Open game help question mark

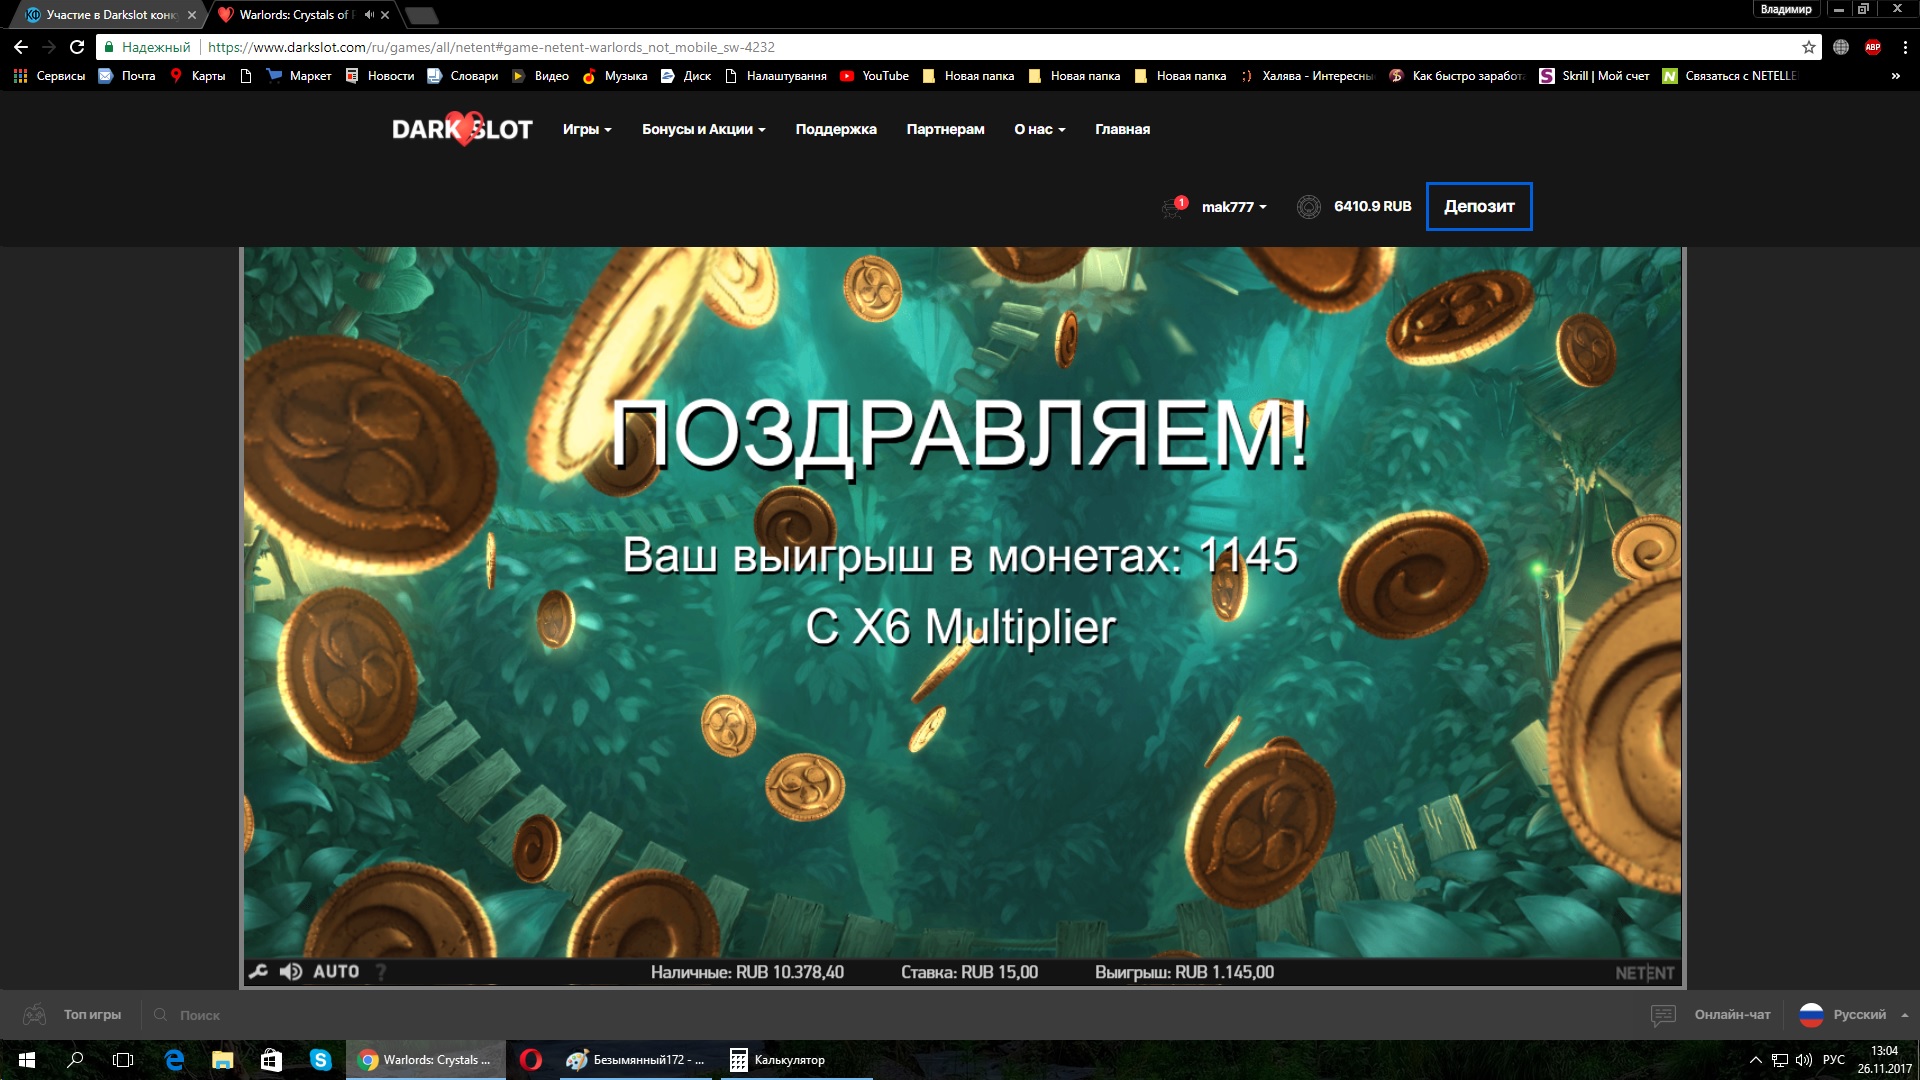click(381, 971)
